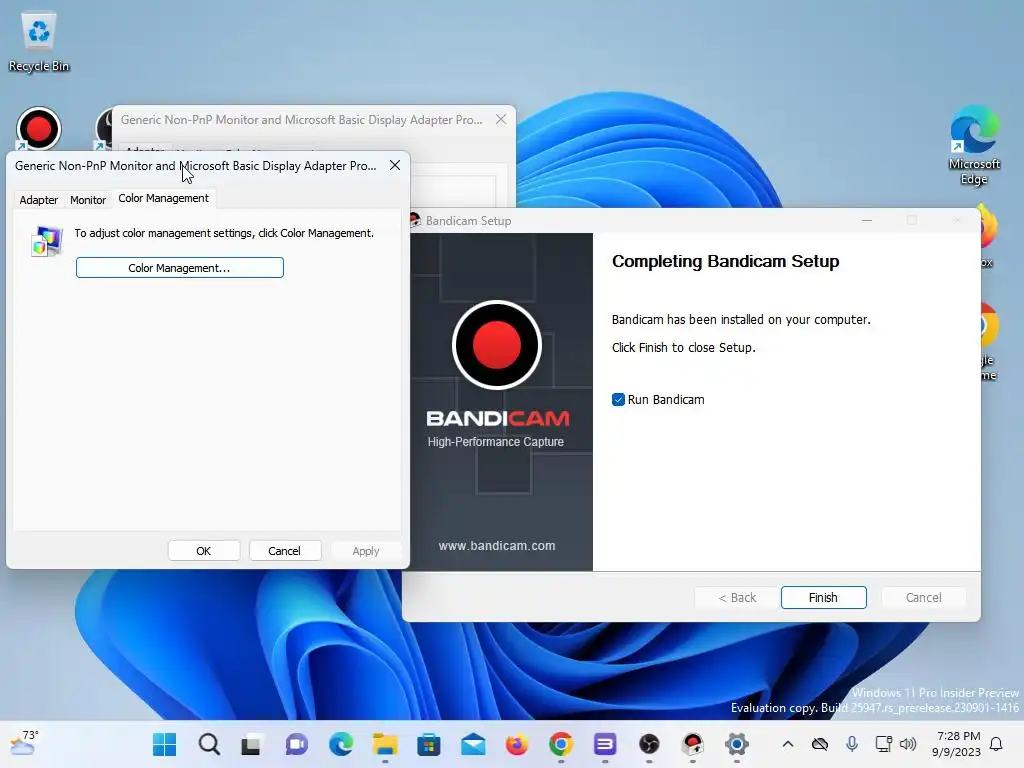The image size is (1024, 768).
Task: Switch to the Monitor tab
Action: (88, 200)
